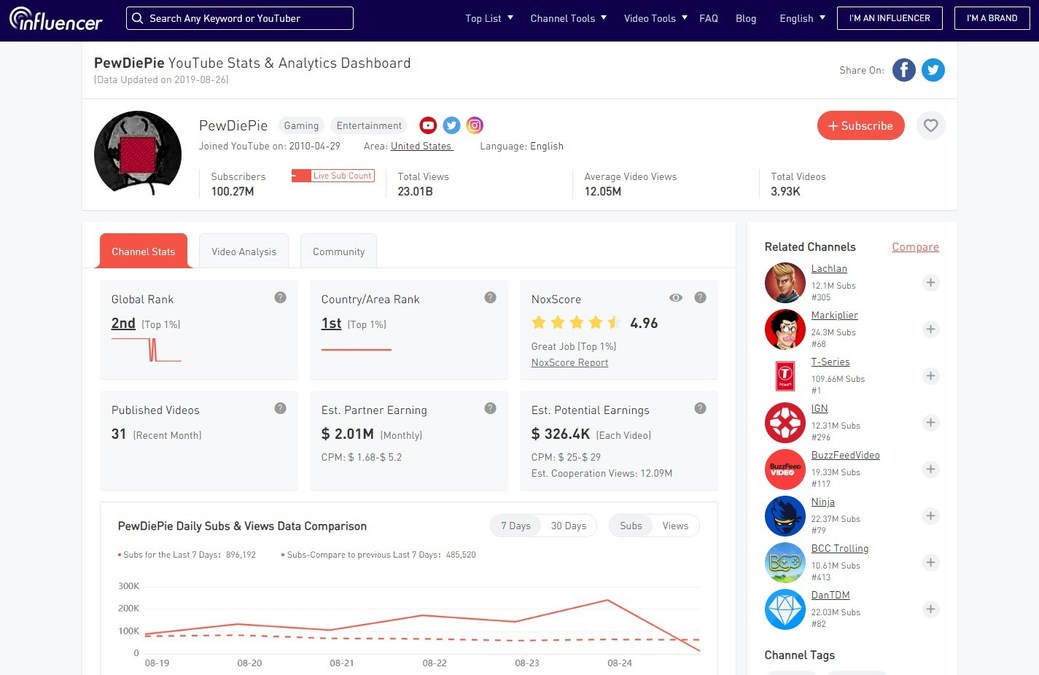Viewport: 1039px width, 675px height.
Task: Switch chart to 30 Days
Action: click(568, 526)
